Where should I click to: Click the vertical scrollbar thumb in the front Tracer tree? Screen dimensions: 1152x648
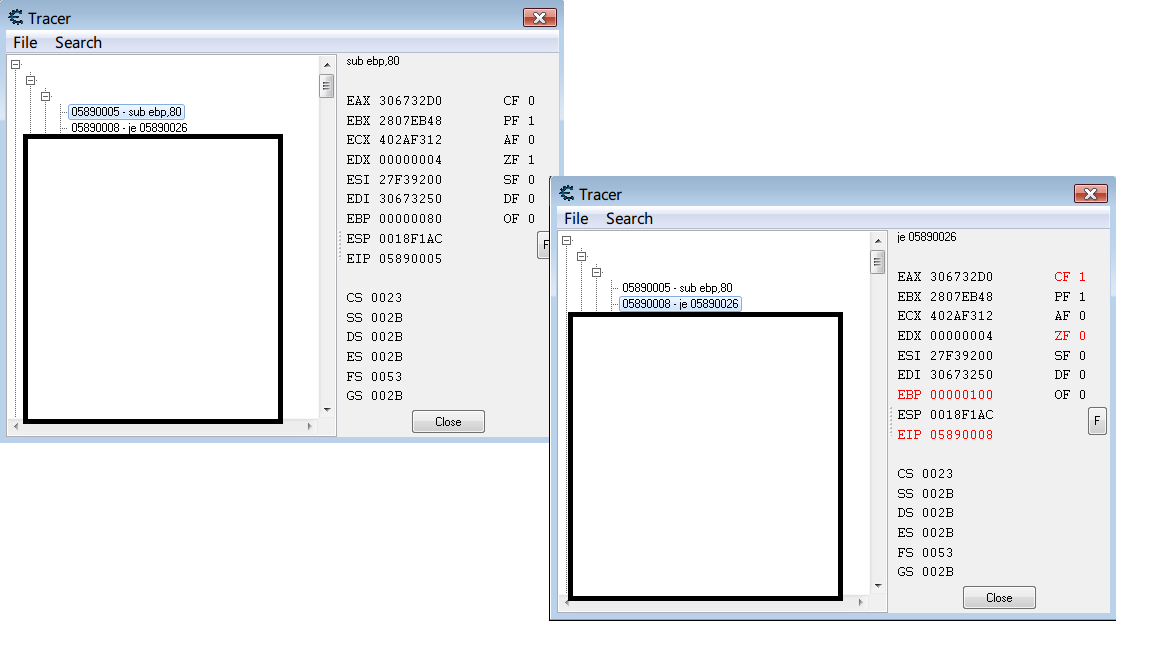[x=877, y=262]
